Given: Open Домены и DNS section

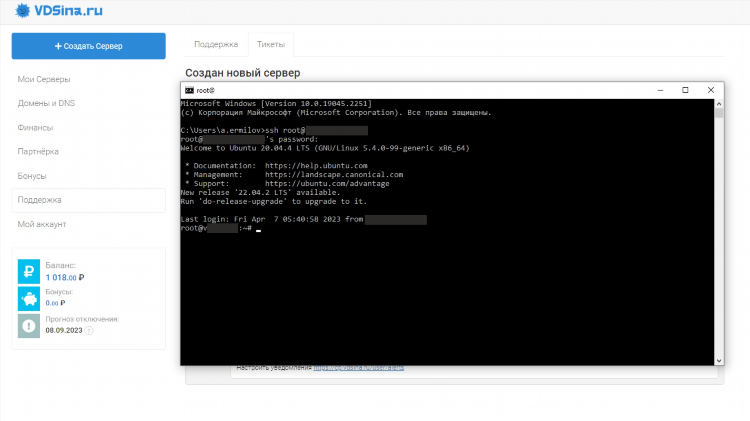Looking at the screenshot, I should tap(46, 103).
